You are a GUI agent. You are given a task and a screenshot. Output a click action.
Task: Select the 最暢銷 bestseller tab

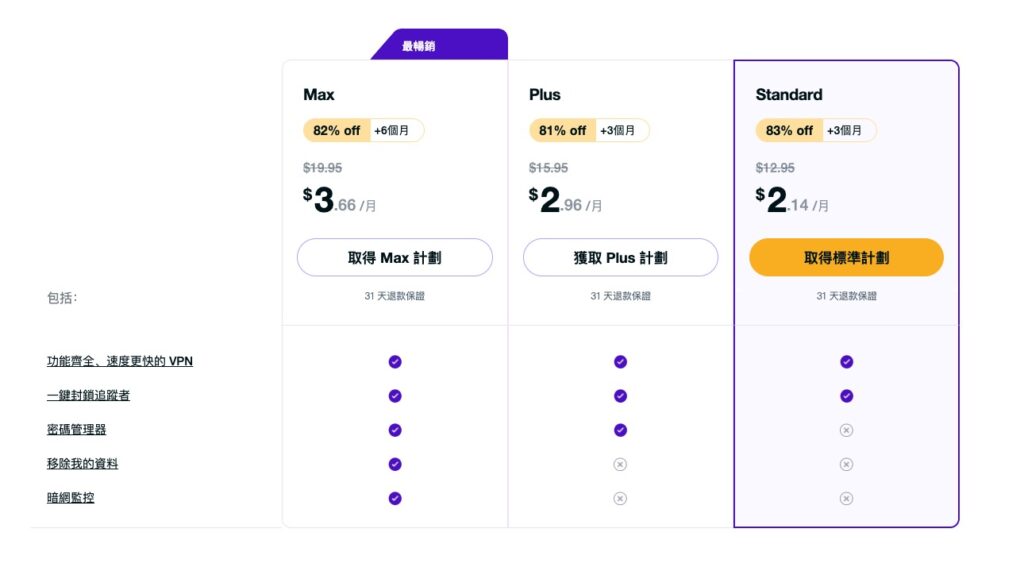[419, 46]
